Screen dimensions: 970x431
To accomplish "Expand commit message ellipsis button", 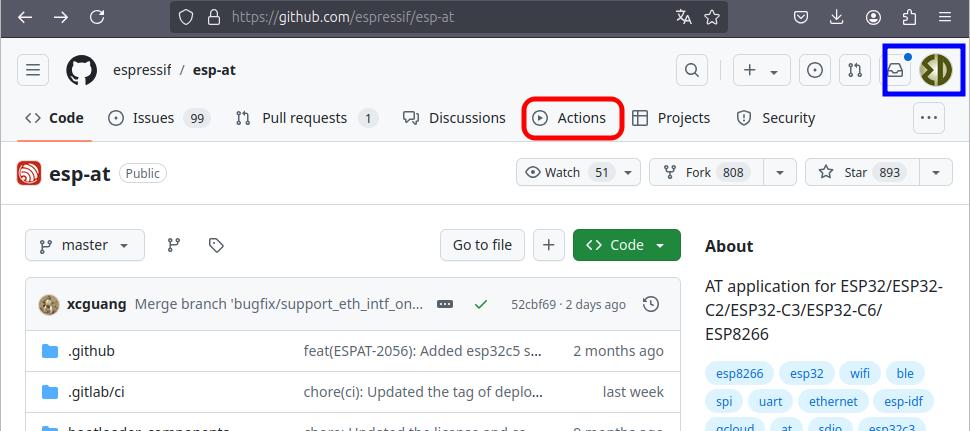I will pos(445,304).
